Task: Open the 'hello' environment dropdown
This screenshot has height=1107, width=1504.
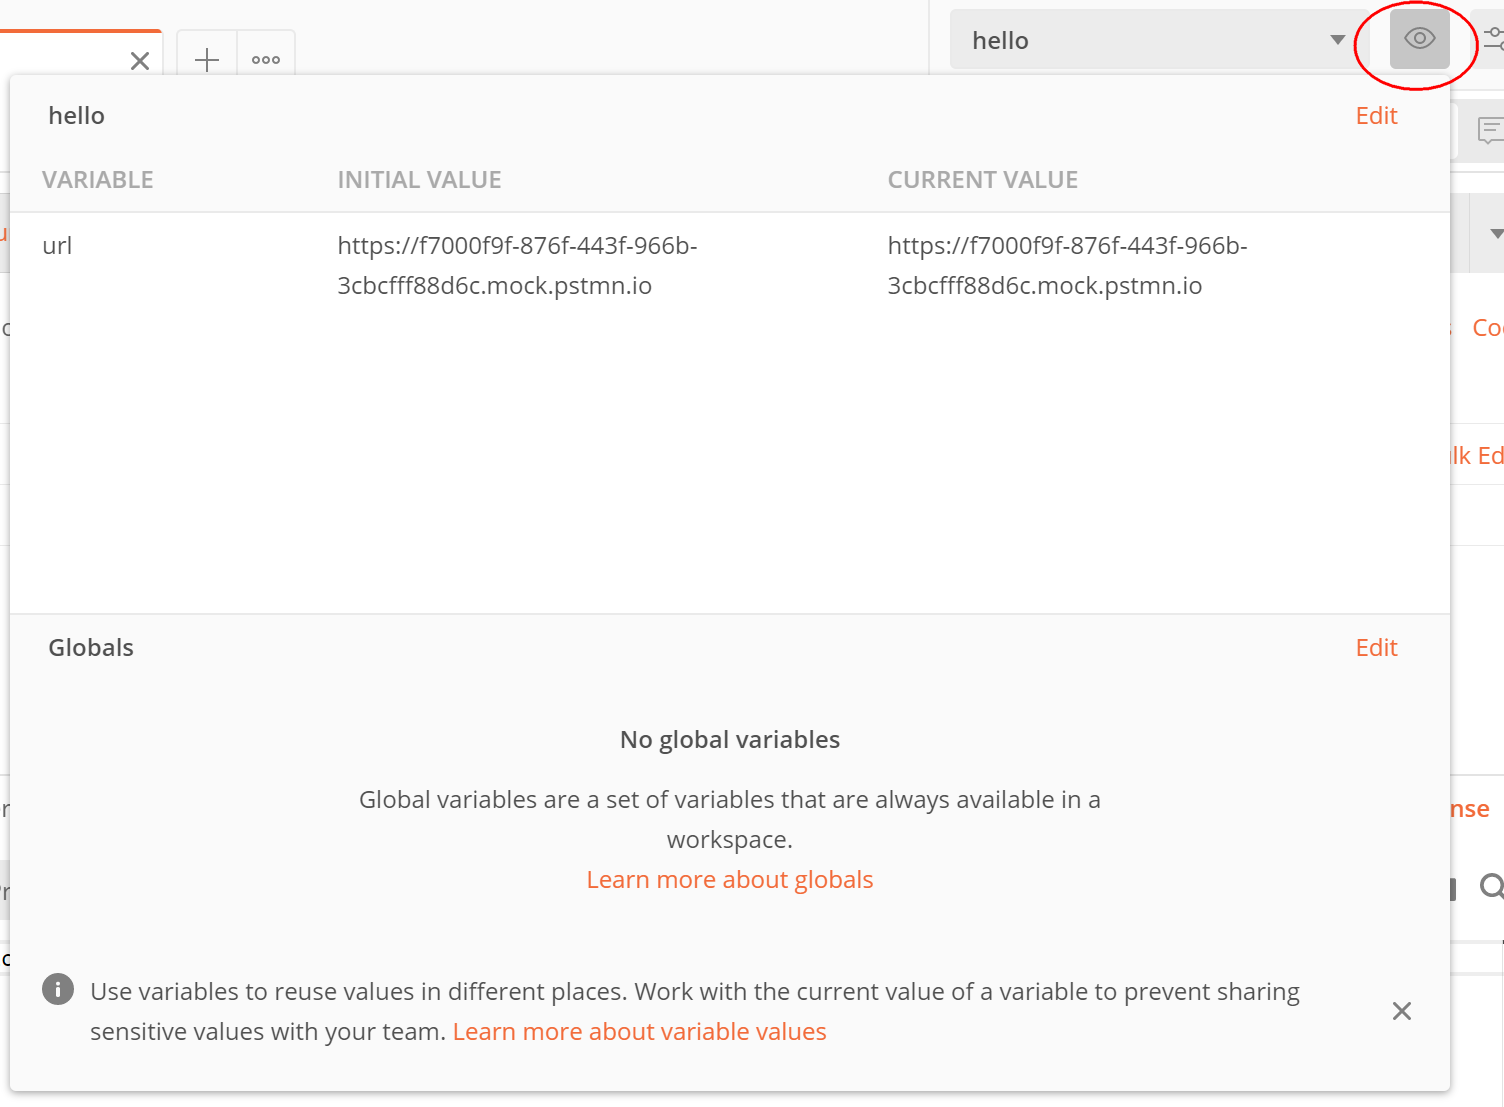Action: (x=1159, y=40)
